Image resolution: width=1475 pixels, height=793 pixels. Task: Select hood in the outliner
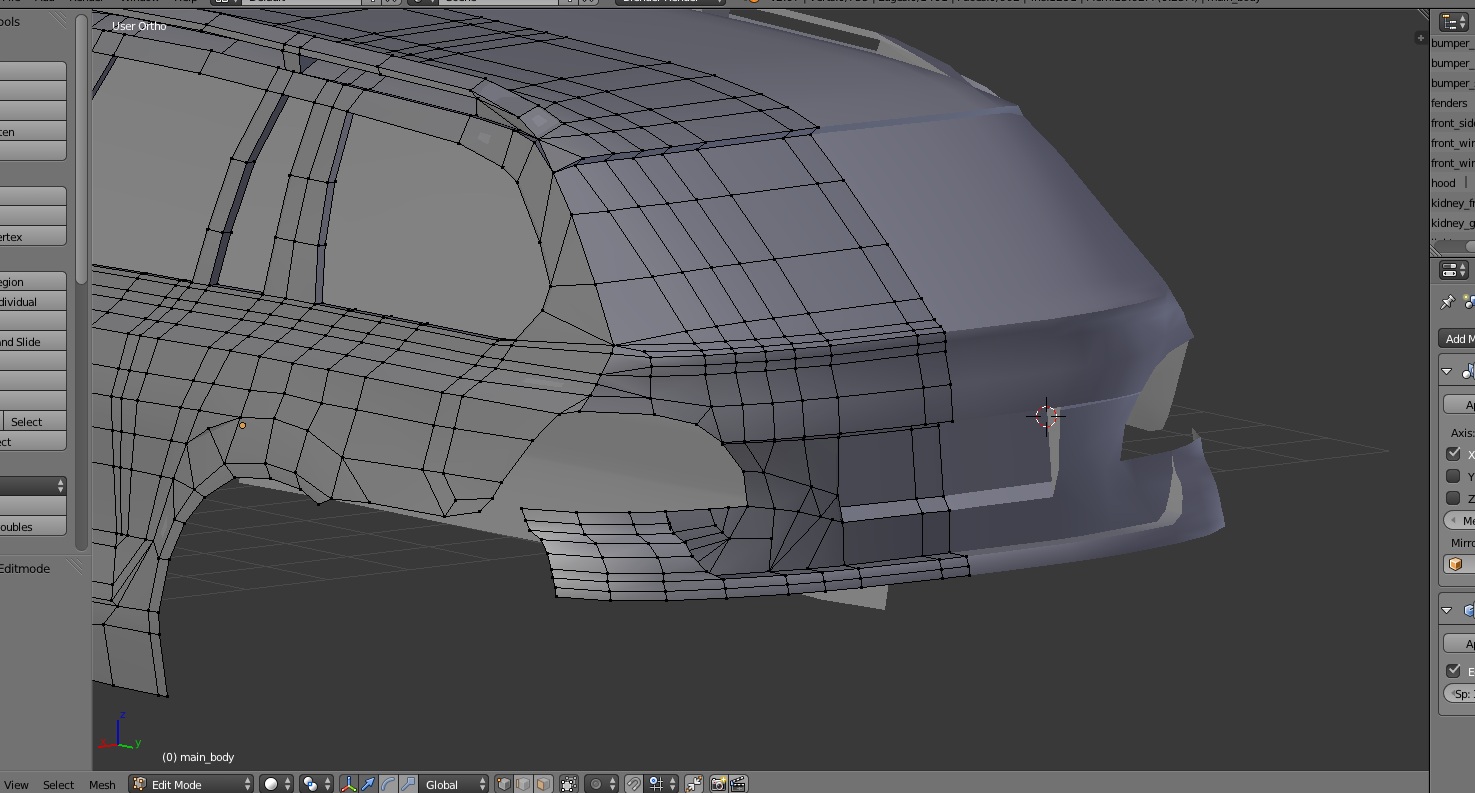pyautogui.click(x=1443, y=183)
